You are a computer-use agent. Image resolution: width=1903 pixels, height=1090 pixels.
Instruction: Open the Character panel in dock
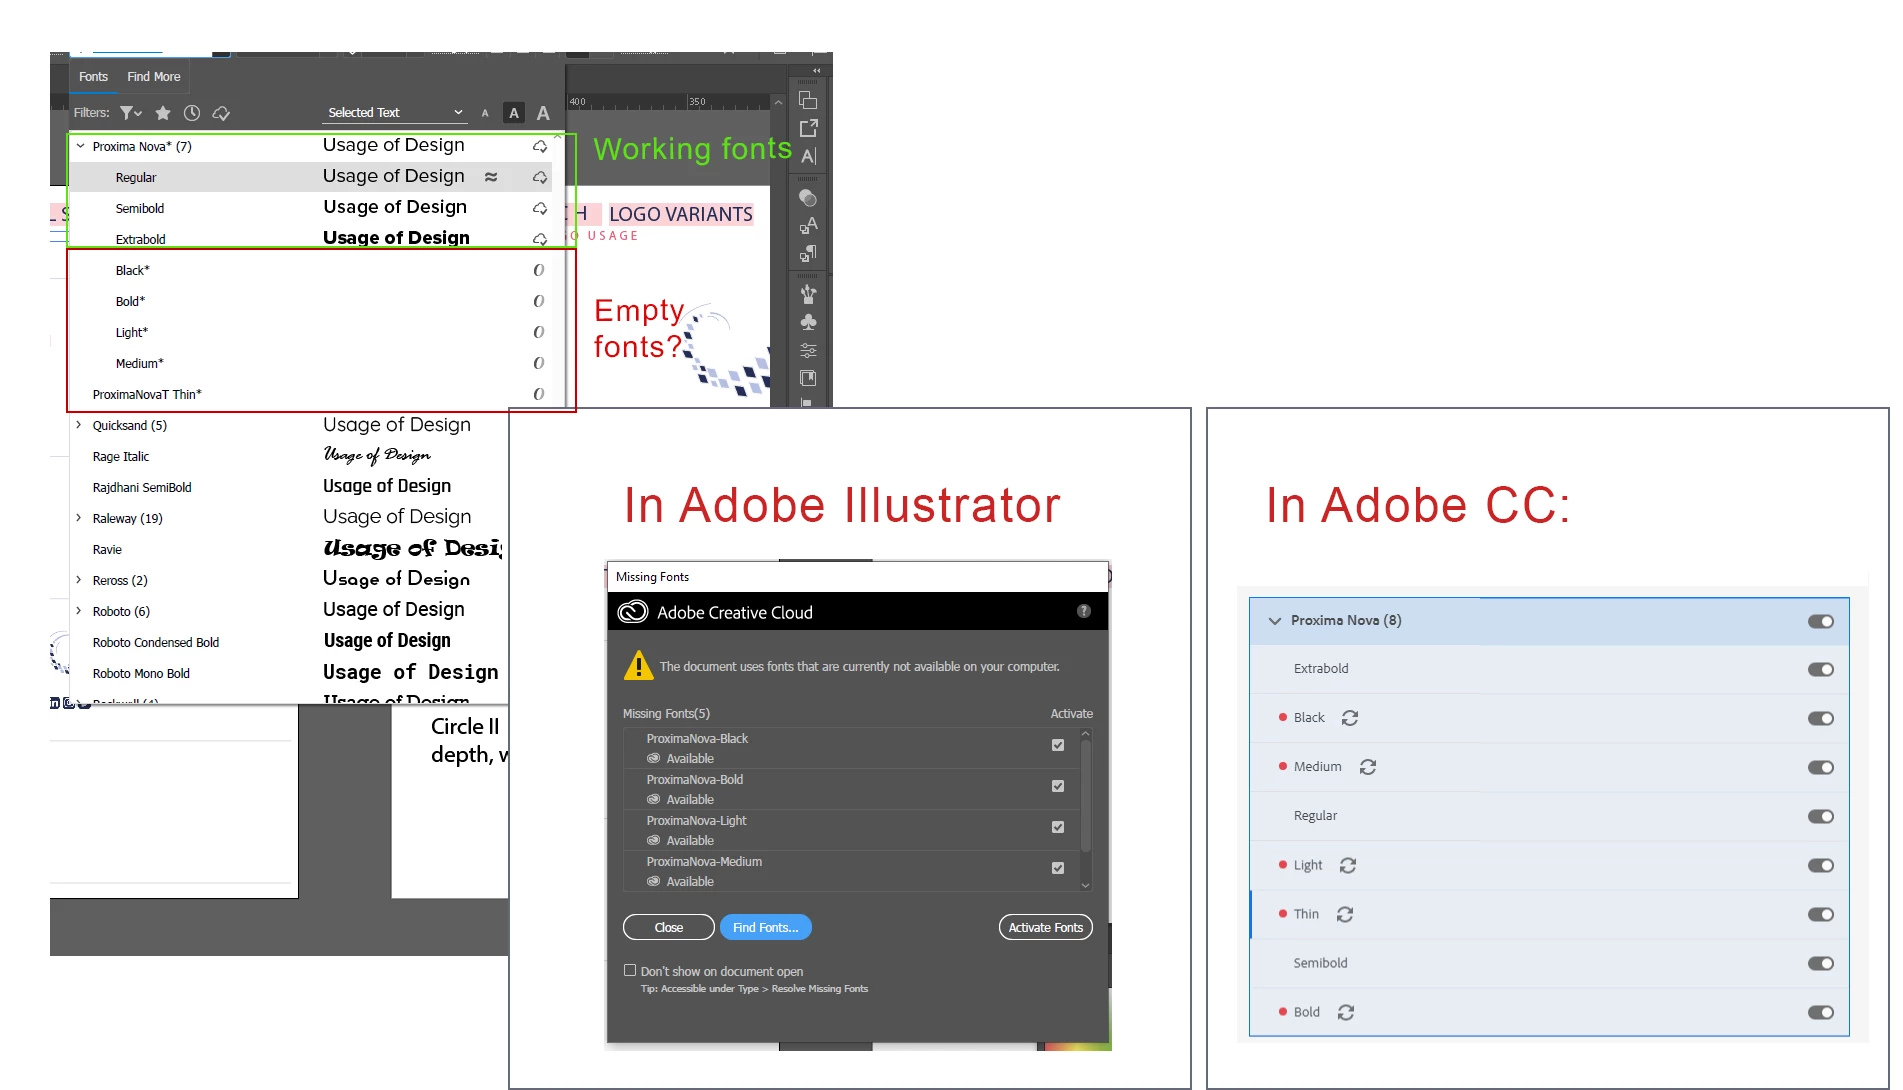pos(808,156)
